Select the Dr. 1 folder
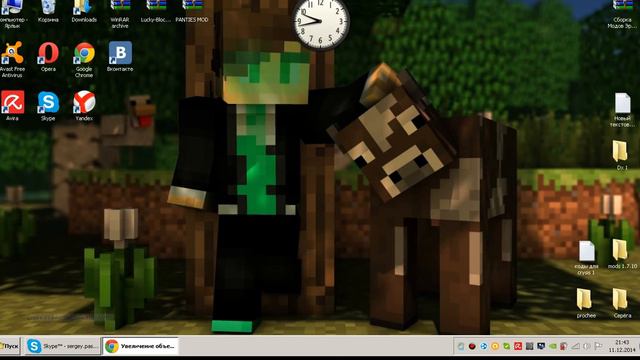Image resolution: width=640 pixels, height=360 pixels. tap(621, 155)
